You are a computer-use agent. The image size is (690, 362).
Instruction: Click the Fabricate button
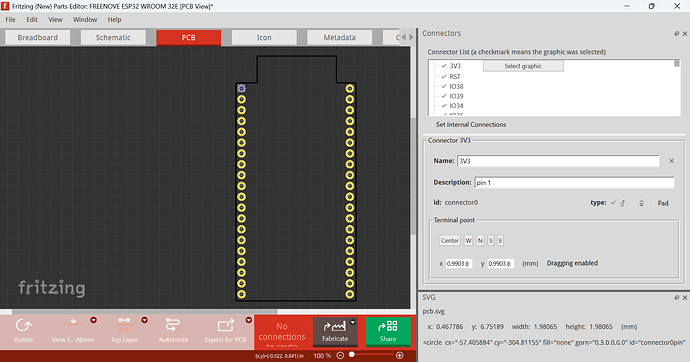(335, 331)
